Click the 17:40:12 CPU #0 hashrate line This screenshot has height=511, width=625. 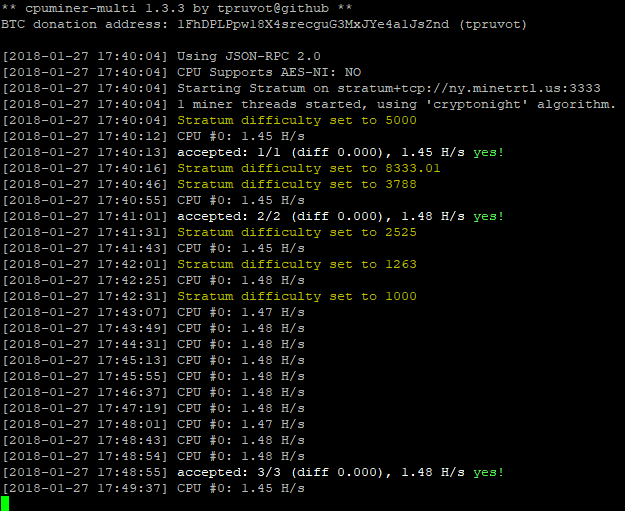point(153,136)
